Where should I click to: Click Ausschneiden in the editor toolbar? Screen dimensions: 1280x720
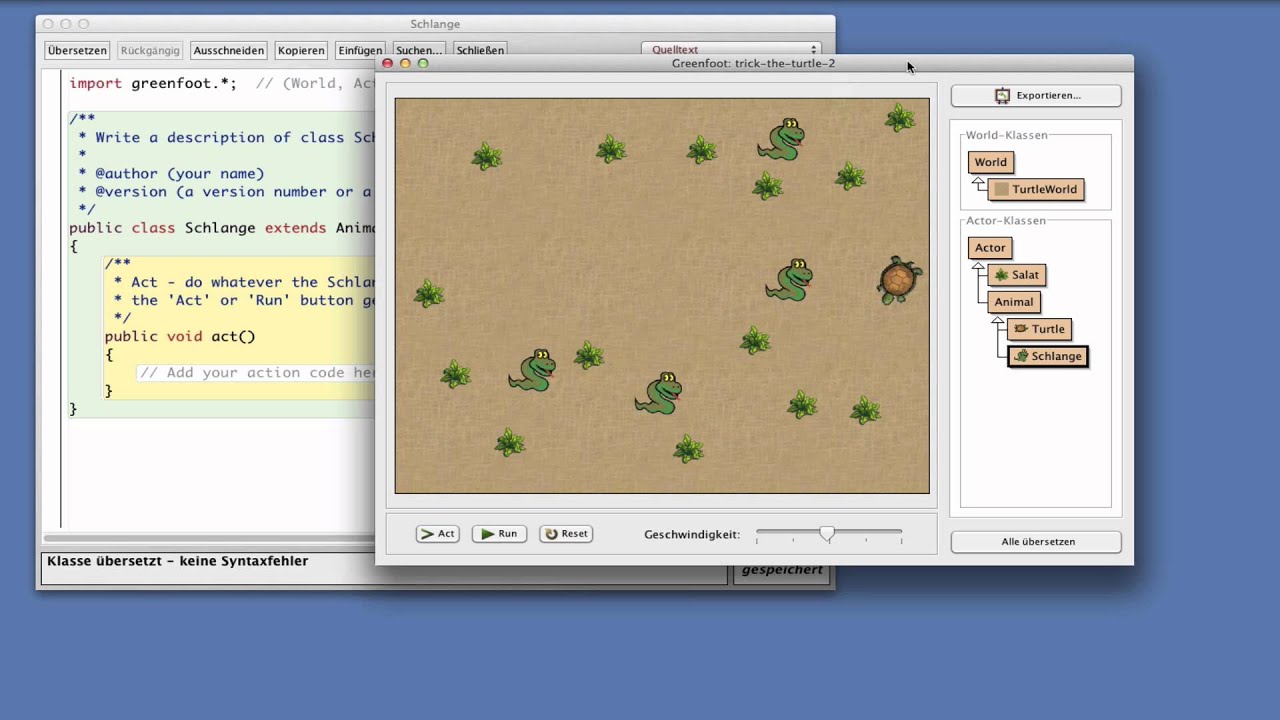coord(229,50)
